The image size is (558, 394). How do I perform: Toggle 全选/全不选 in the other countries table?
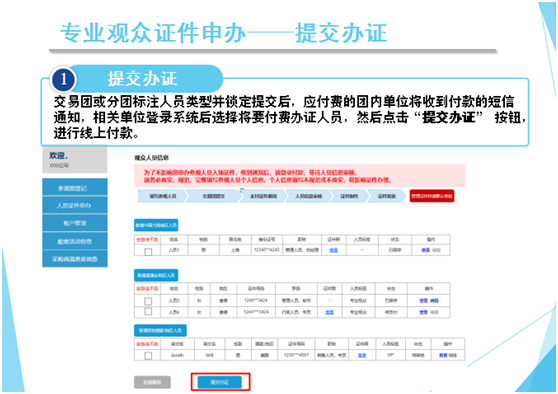point(147,344)
